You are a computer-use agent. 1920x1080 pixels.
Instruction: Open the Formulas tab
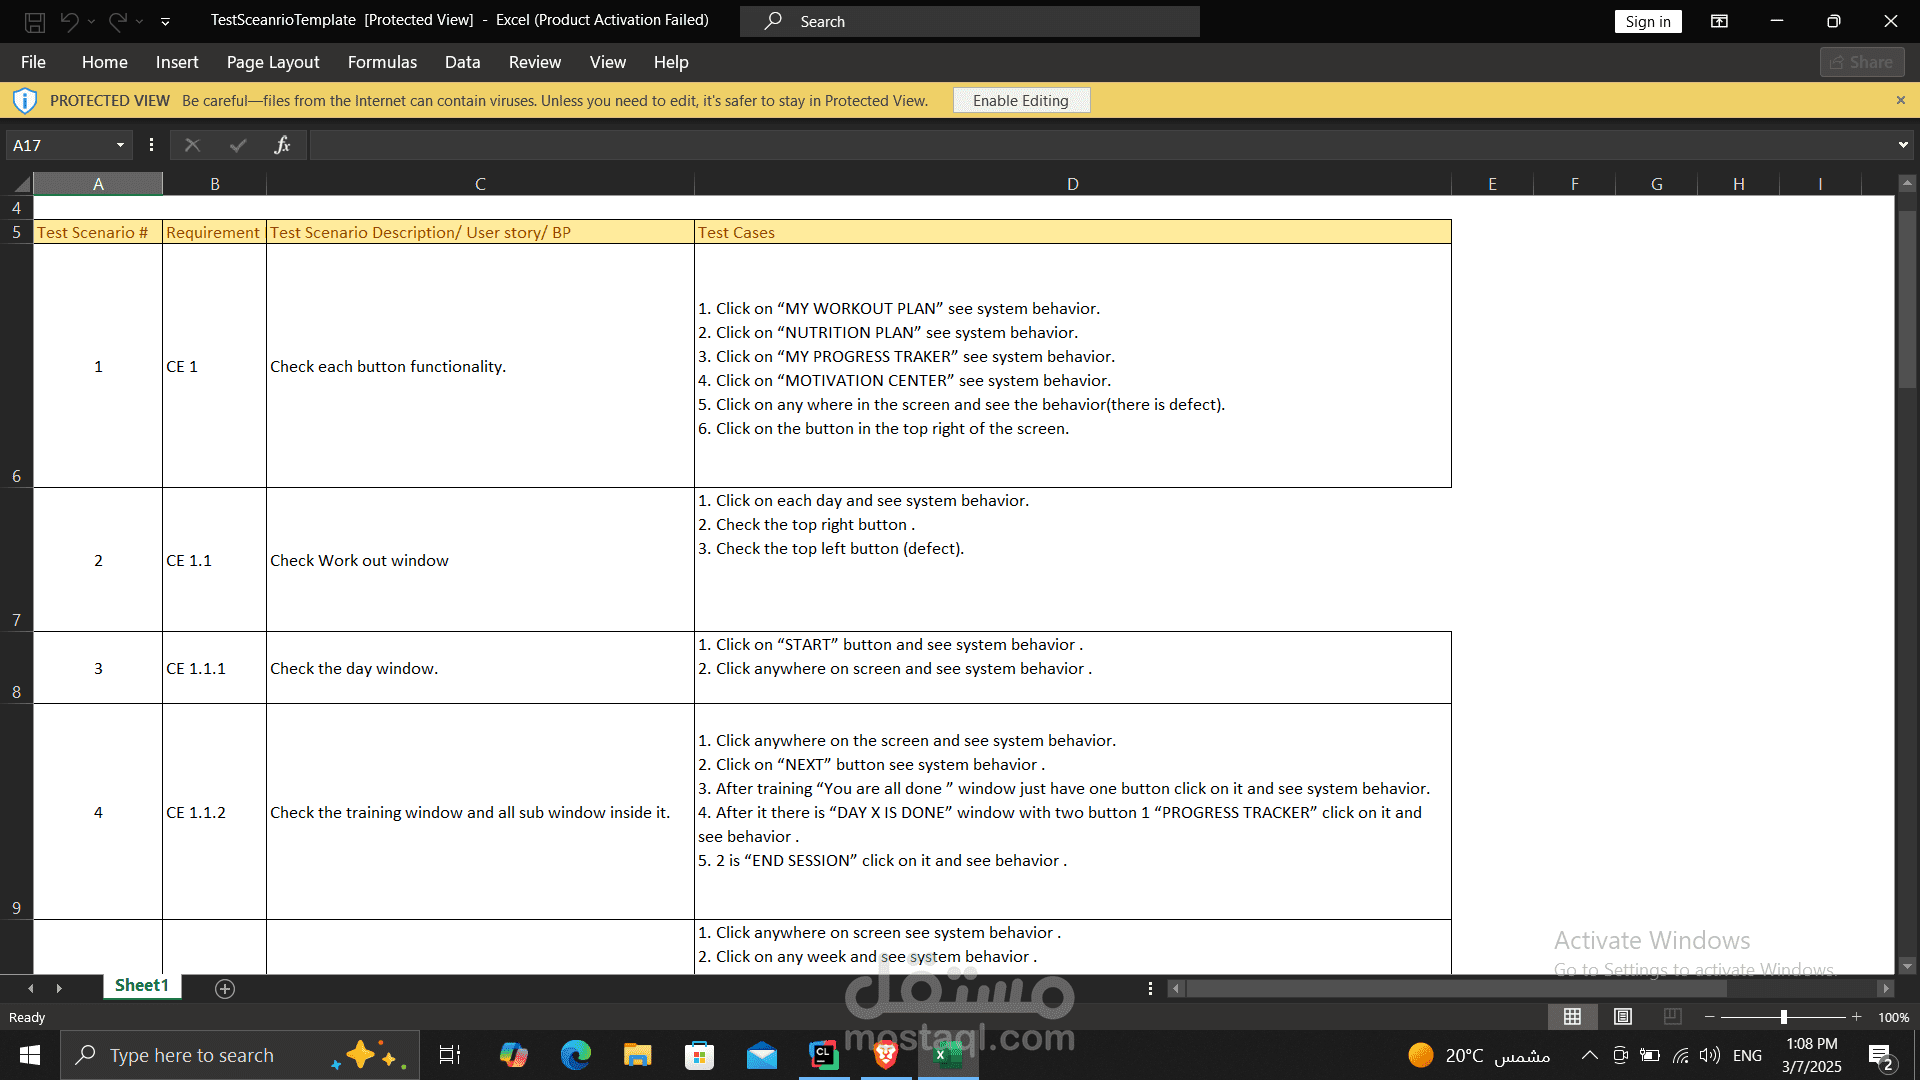(x=382, y=62)
